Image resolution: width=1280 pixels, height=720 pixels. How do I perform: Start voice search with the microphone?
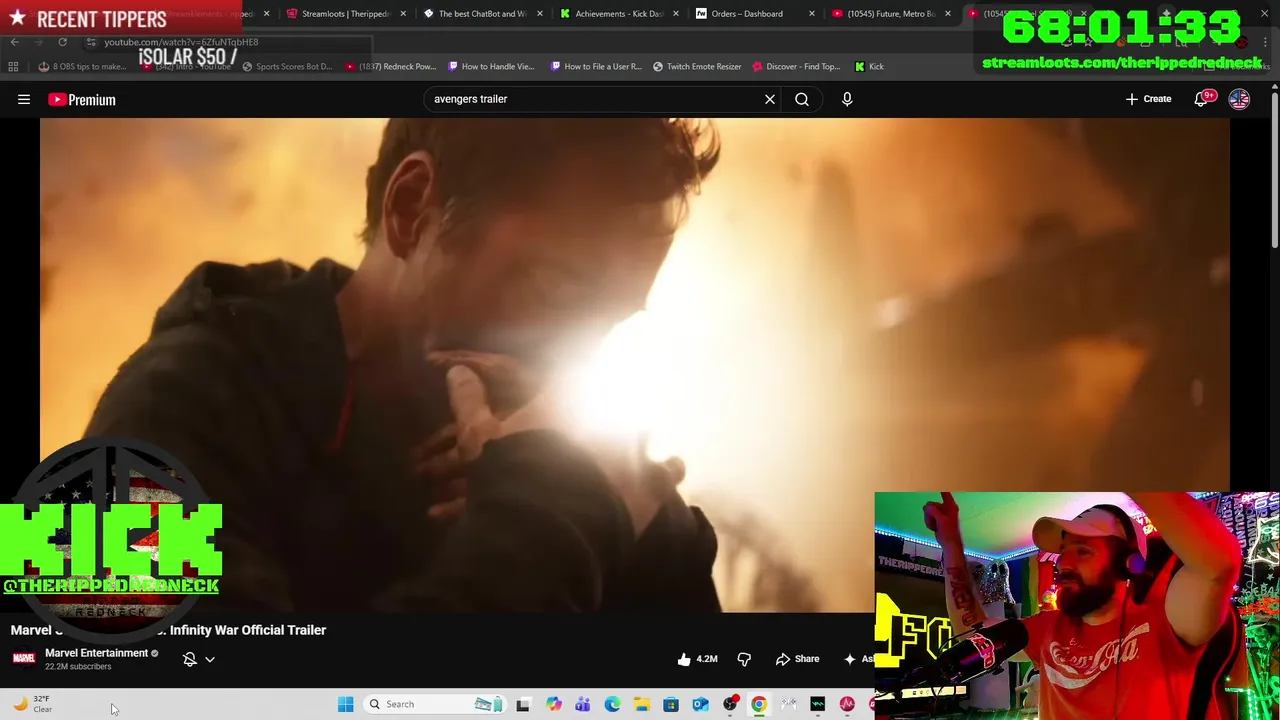[x=847, y=99]
